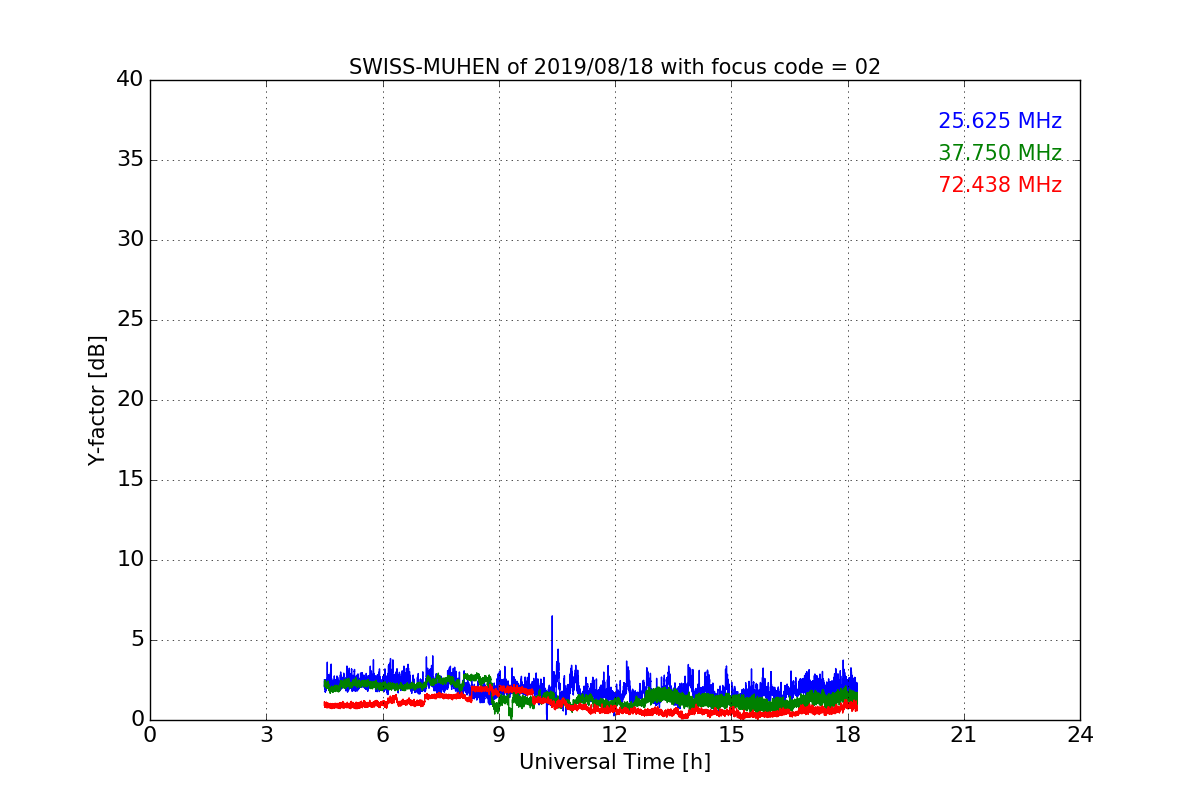Select the 37.750 MHz legend label
This screenshot has height=800, width=1200.
(1000, 153)
